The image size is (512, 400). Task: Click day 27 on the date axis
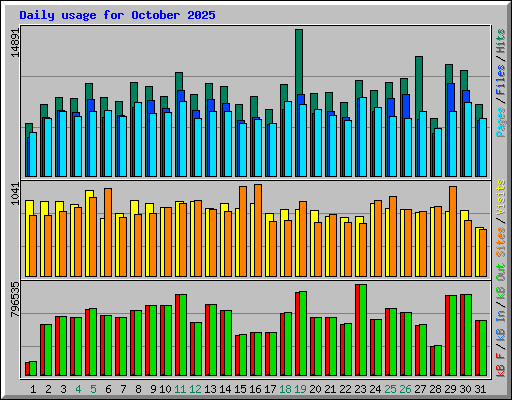pyautogui.click(x=420, y=389)
